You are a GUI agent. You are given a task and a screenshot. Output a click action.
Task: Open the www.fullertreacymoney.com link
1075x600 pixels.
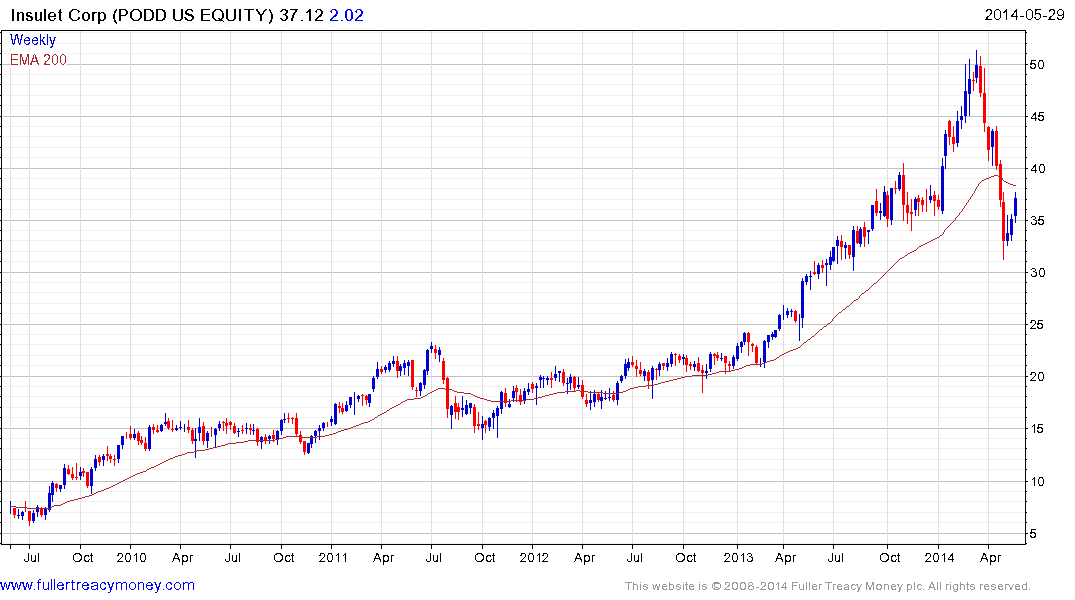(97, 585)
